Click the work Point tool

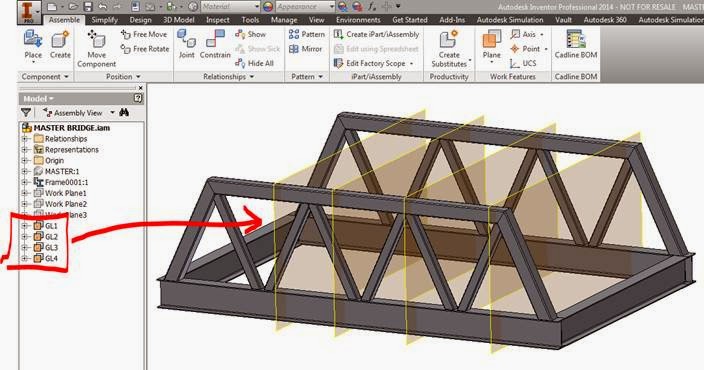point(525,48)
